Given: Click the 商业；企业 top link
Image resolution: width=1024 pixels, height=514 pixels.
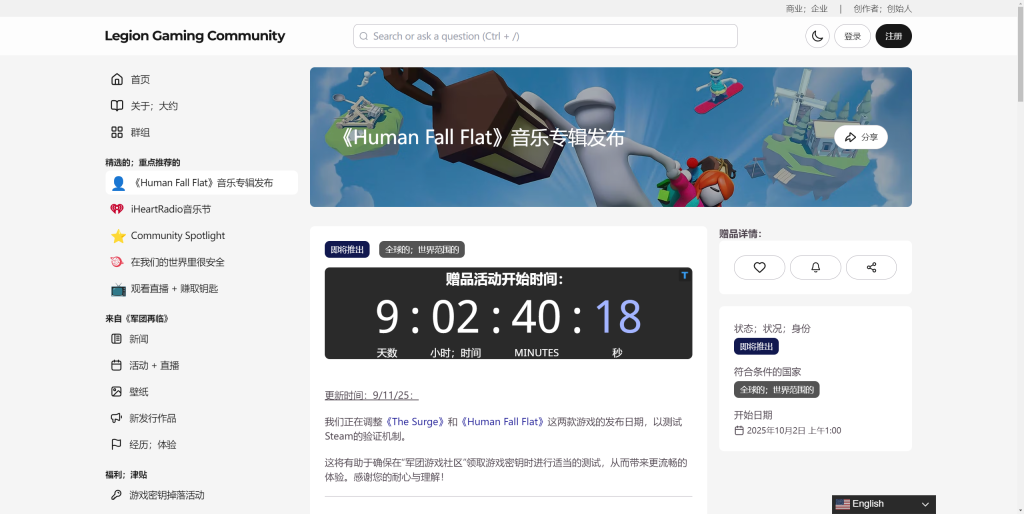Looking at the screenshot, I should pos(807,8).
